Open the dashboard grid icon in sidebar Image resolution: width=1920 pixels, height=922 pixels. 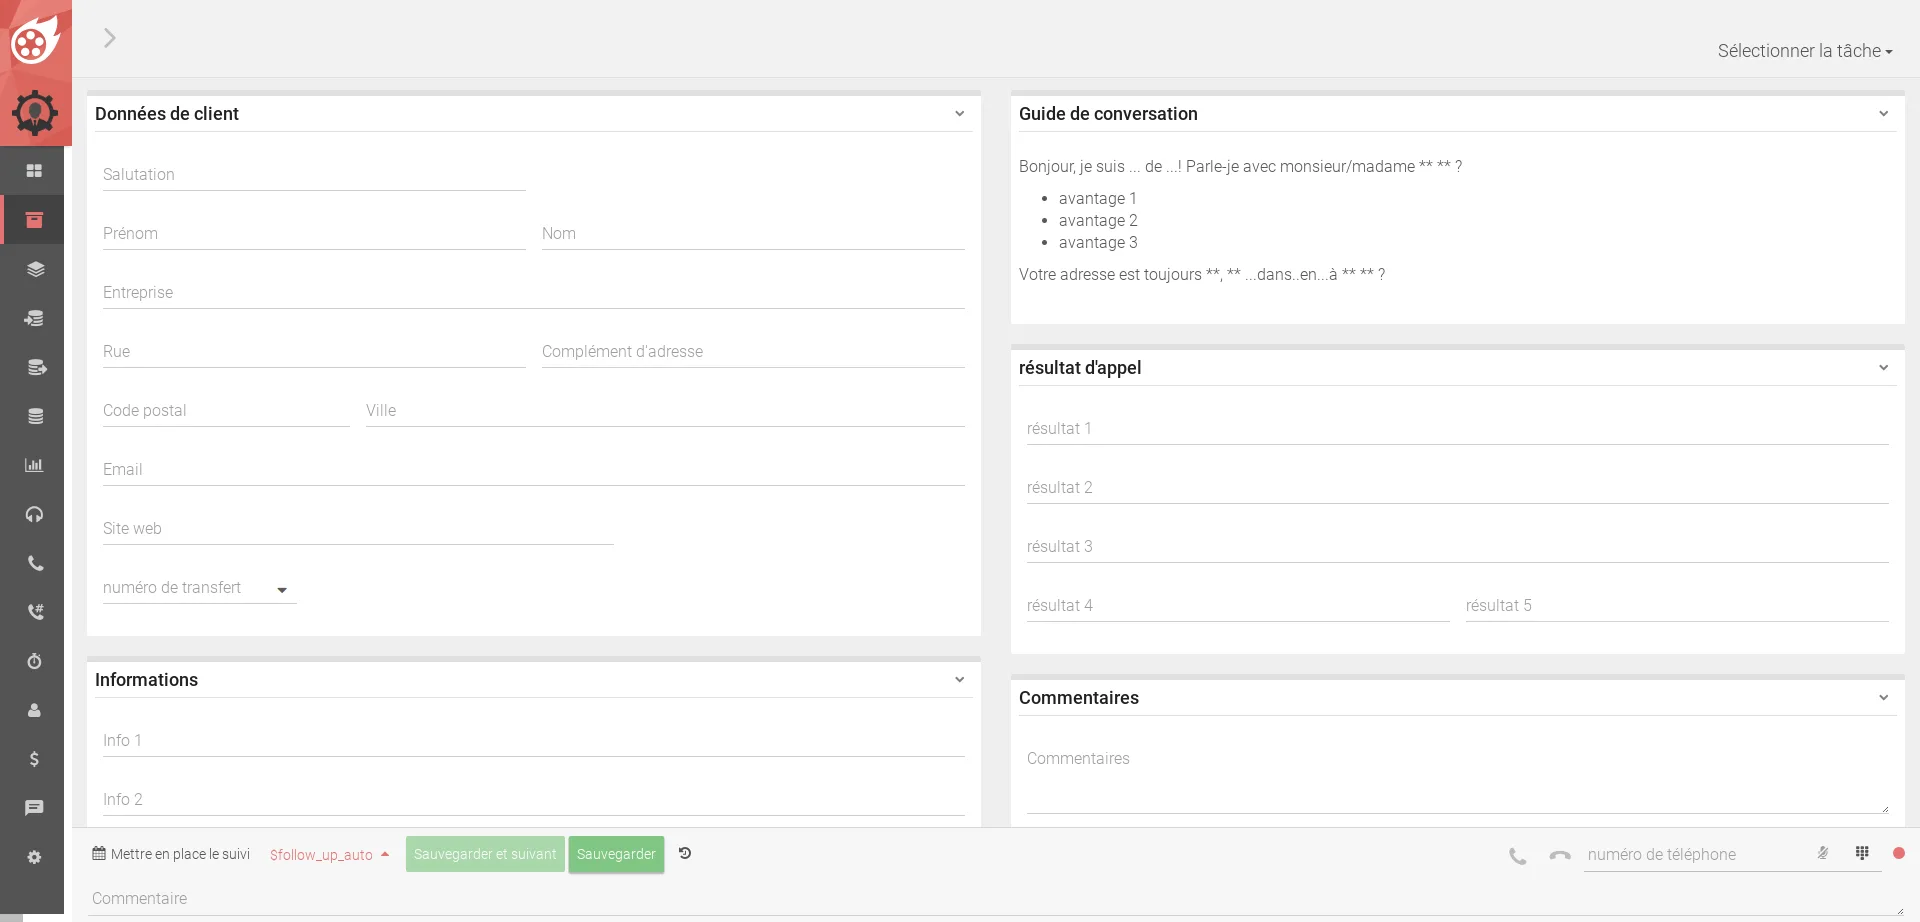click(34, 171)
